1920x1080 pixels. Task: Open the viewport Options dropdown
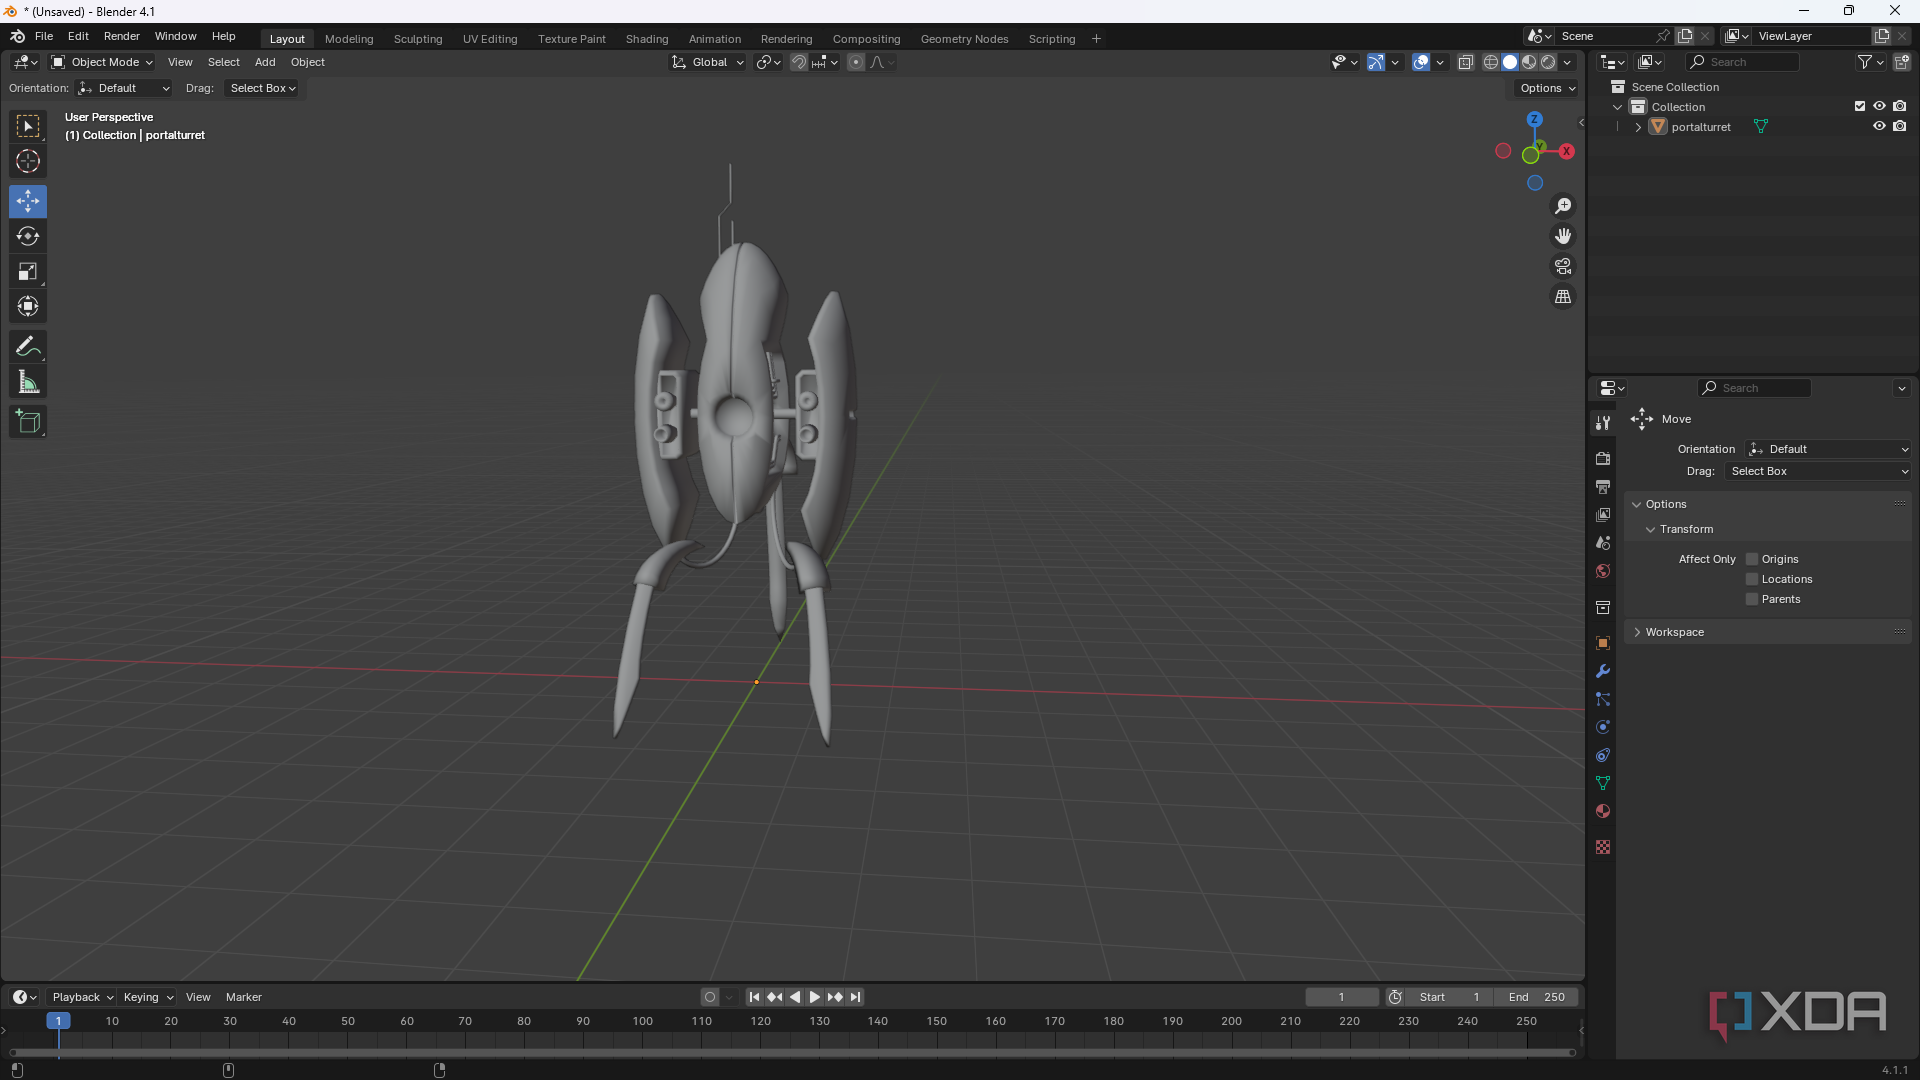pos(1546,88)
